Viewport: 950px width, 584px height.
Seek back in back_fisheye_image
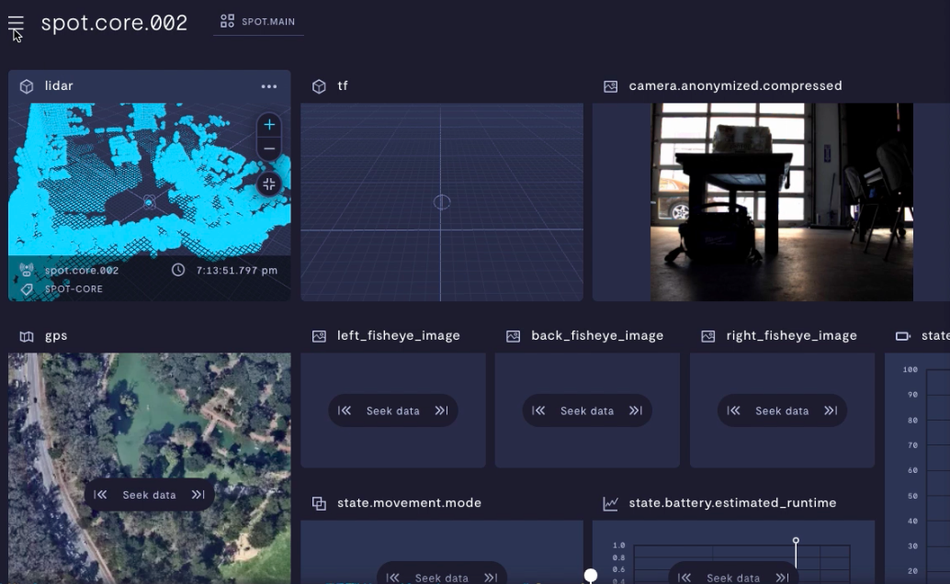point(538,411)
